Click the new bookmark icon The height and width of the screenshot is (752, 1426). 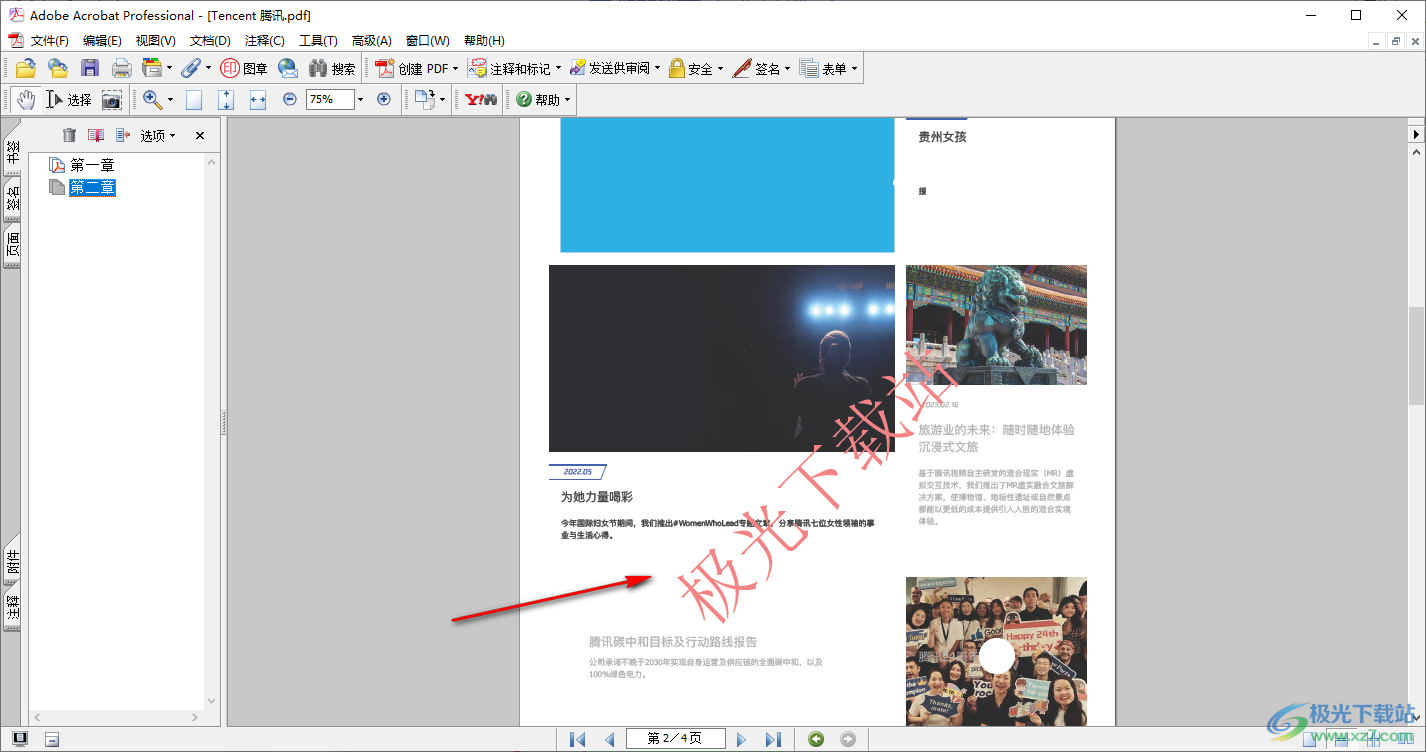click(96, 135)
